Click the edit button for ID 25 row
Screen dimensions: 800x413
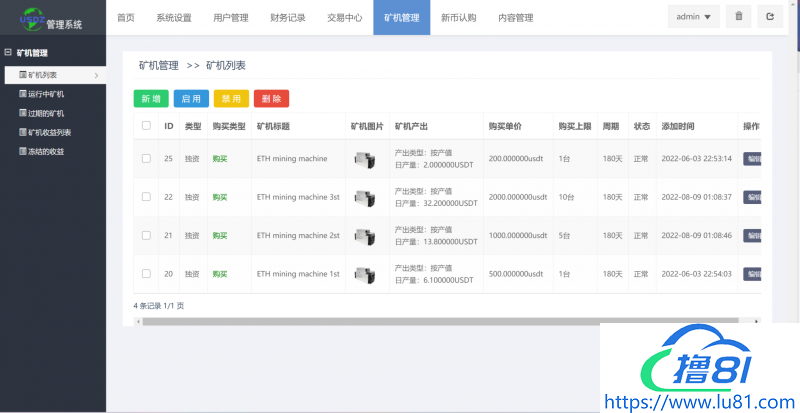(x=752, y=159)
